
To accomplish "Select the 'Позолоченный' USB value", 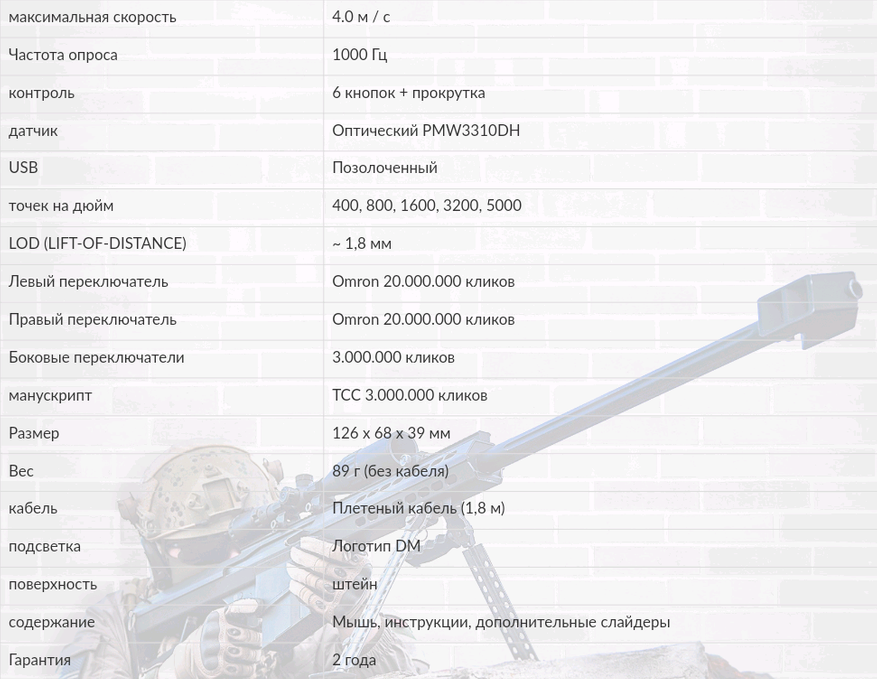I will pos(384,168).
